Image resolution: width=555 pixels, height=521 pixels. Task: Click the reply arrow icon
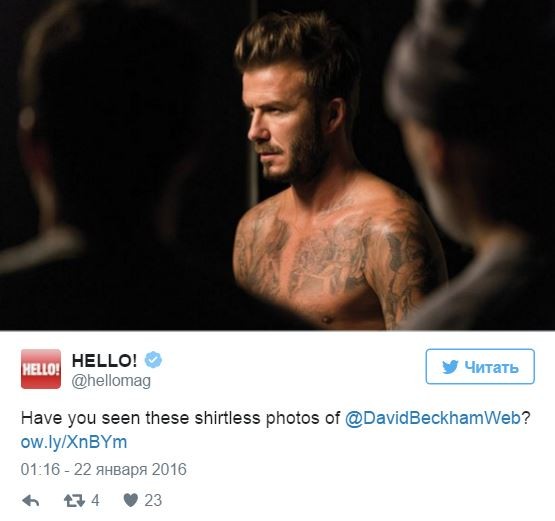31,500
